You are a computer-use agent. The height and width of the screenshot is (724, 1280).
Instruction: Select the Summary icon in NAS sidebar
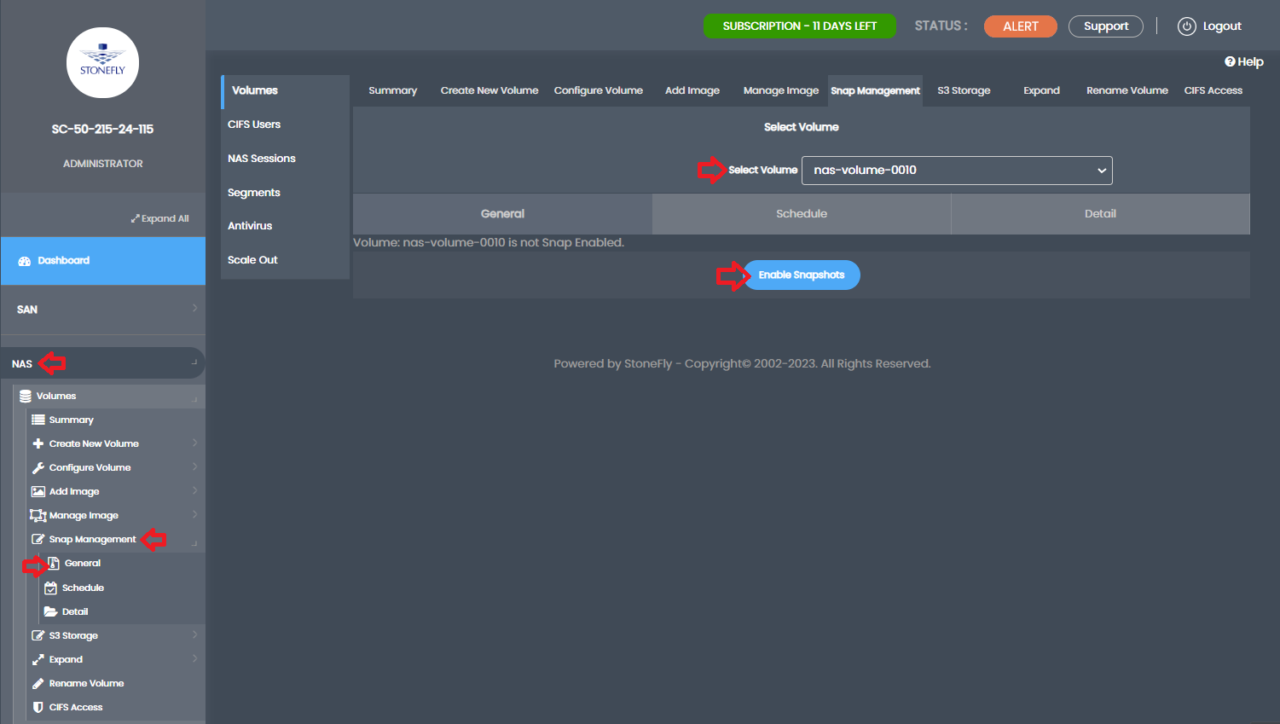[38, 419]
